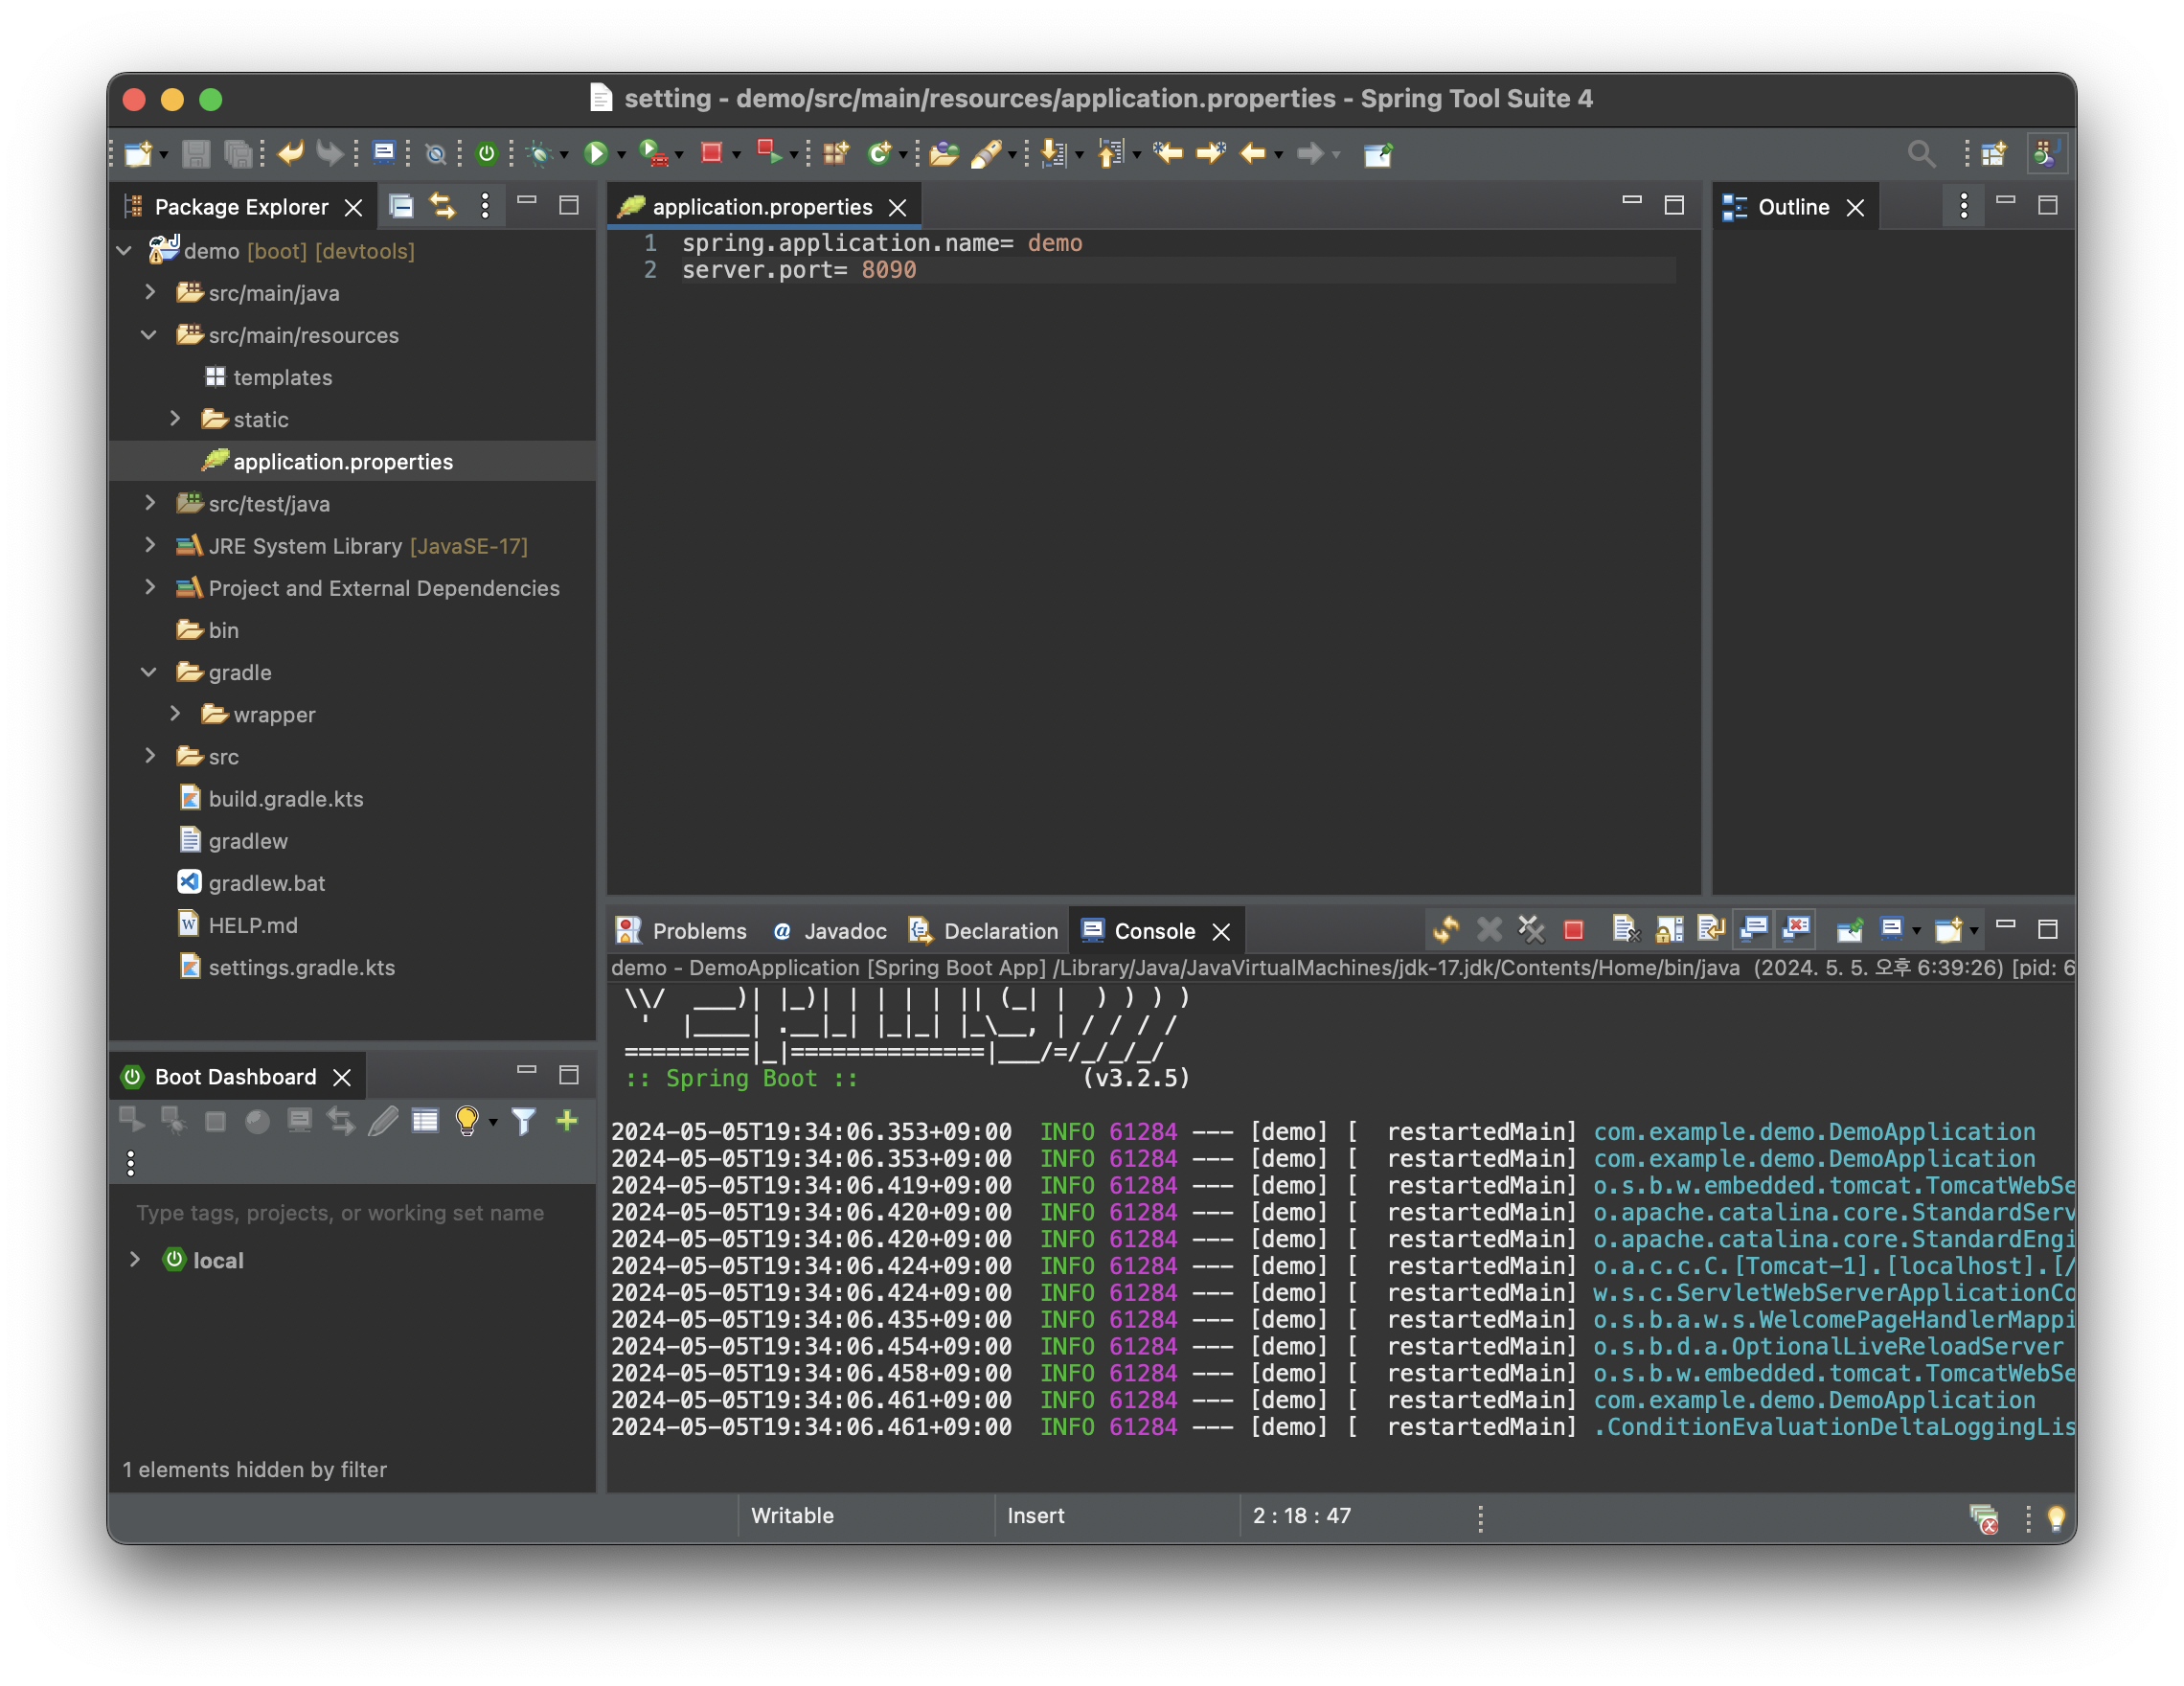Viewport: 2184px width, 1686px height.
Task: Click the New Java Package icon in toolbar
Action: coord(836,154)
